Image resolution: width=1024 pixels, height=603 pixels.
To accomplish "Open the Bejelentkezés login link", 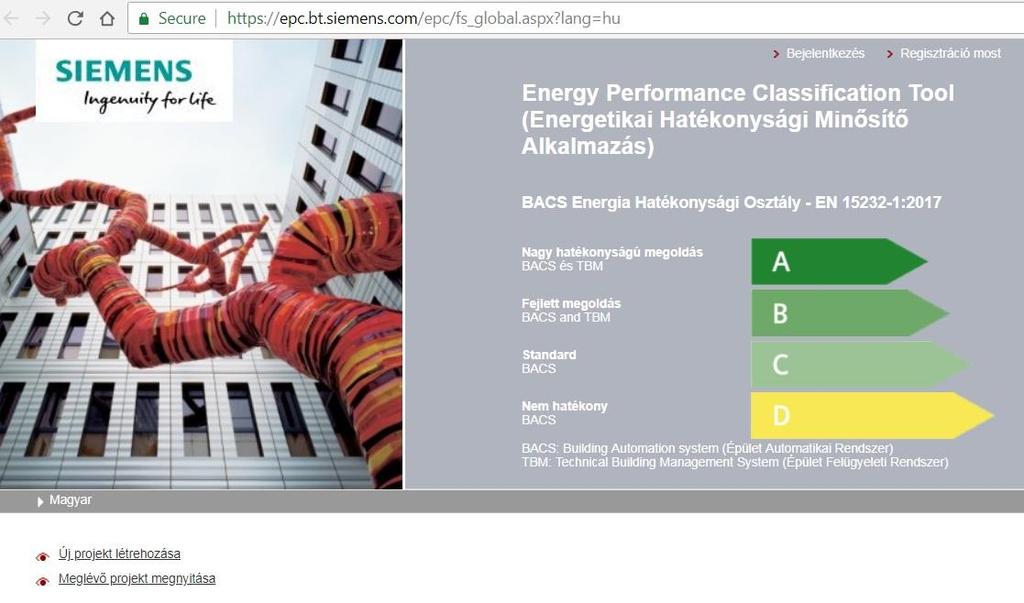I will tap(825, 54).
